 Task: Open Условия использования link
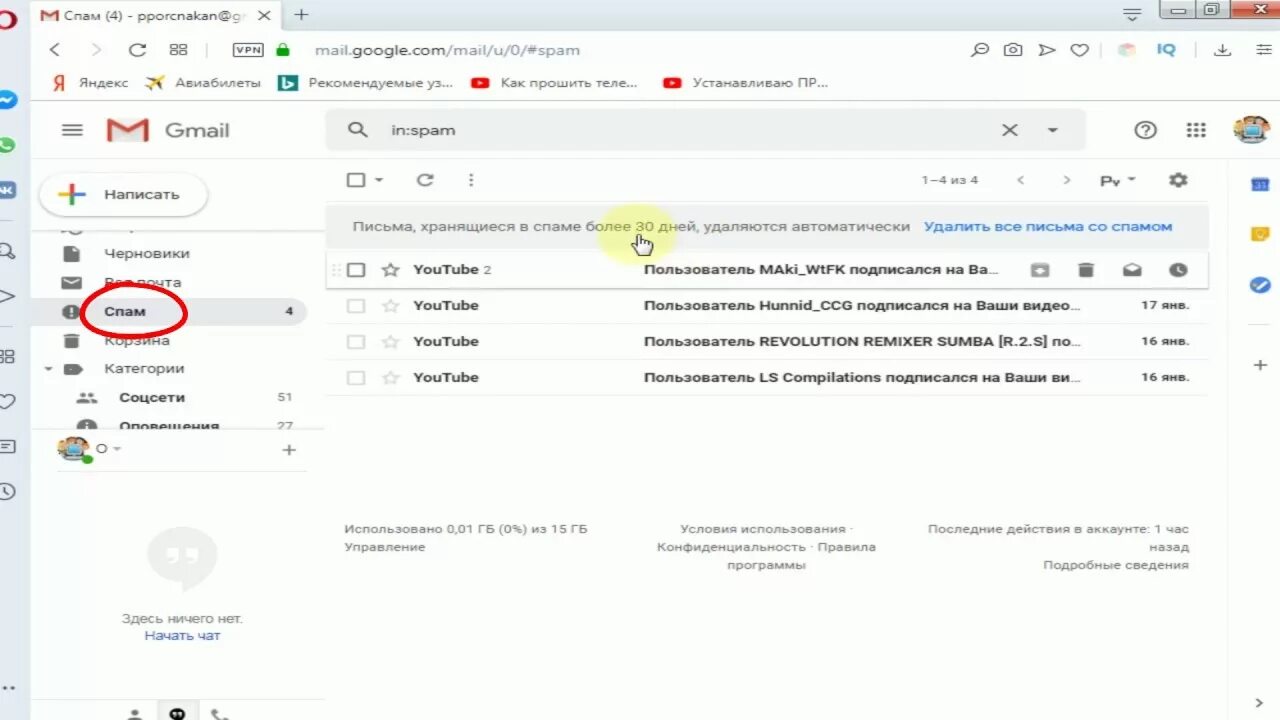pos(763,529)
